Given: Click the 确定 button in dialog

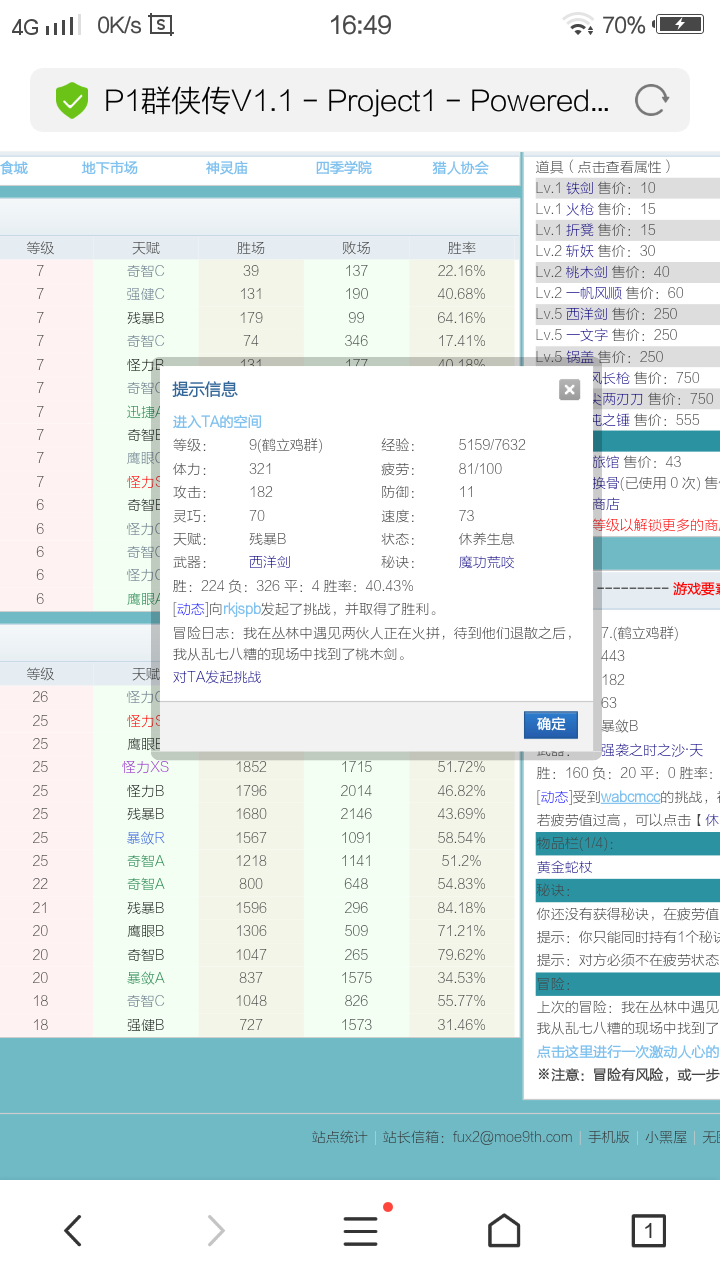Looking at the screenshot, I should pyautogui.click(x=551, y=725).
